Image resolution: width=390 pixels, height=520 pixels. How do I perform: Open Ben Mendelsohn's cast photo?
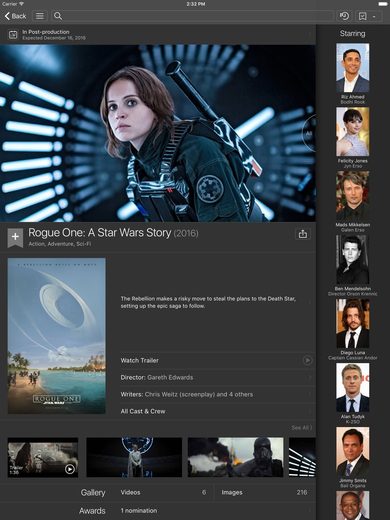click(x=353, y=260)
